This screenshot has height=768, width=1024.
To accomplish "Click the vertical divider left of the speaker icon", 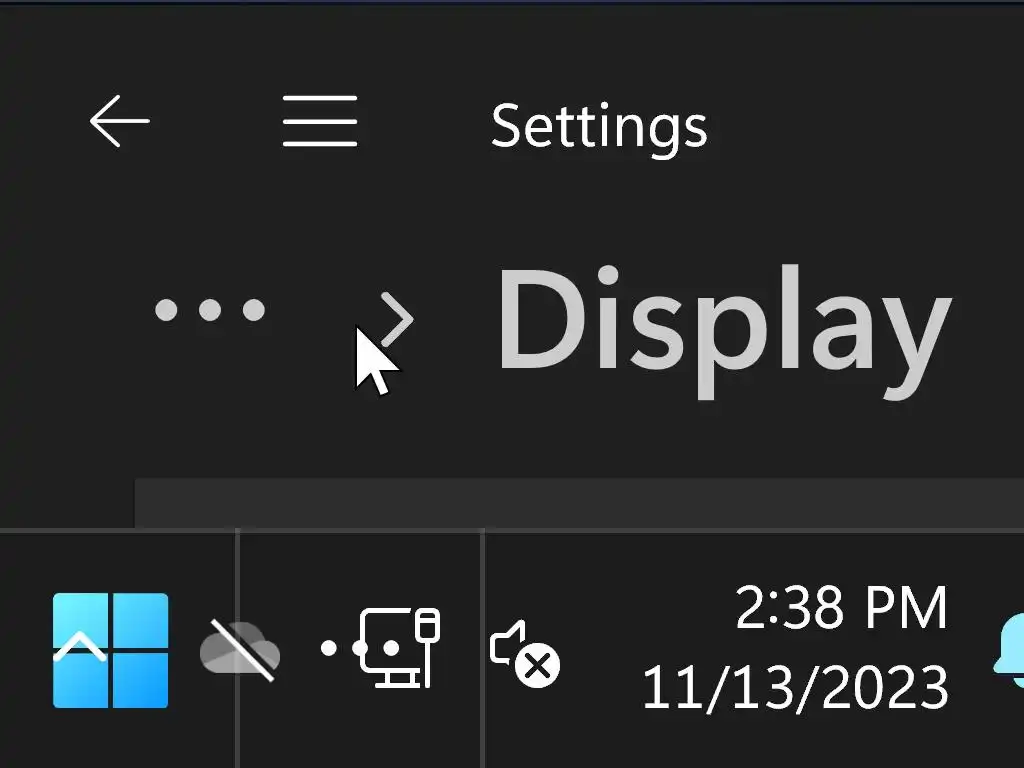I will tap(483, 648).
